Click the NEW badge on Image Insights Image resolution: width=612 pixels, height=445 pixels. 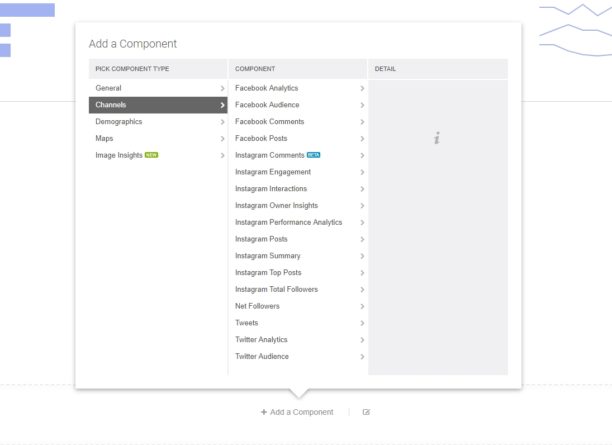(151, 155)
